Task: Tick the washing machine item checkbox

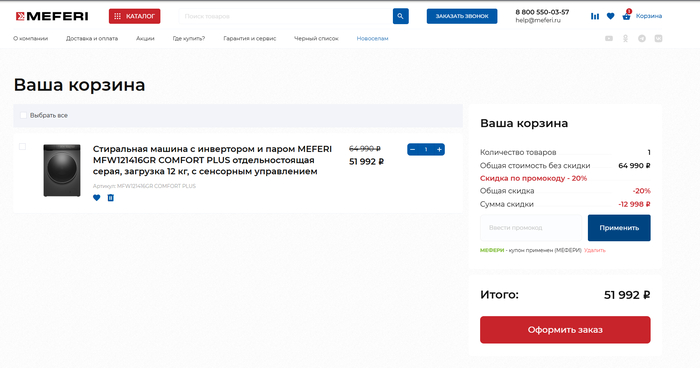Action: (22, 146)
